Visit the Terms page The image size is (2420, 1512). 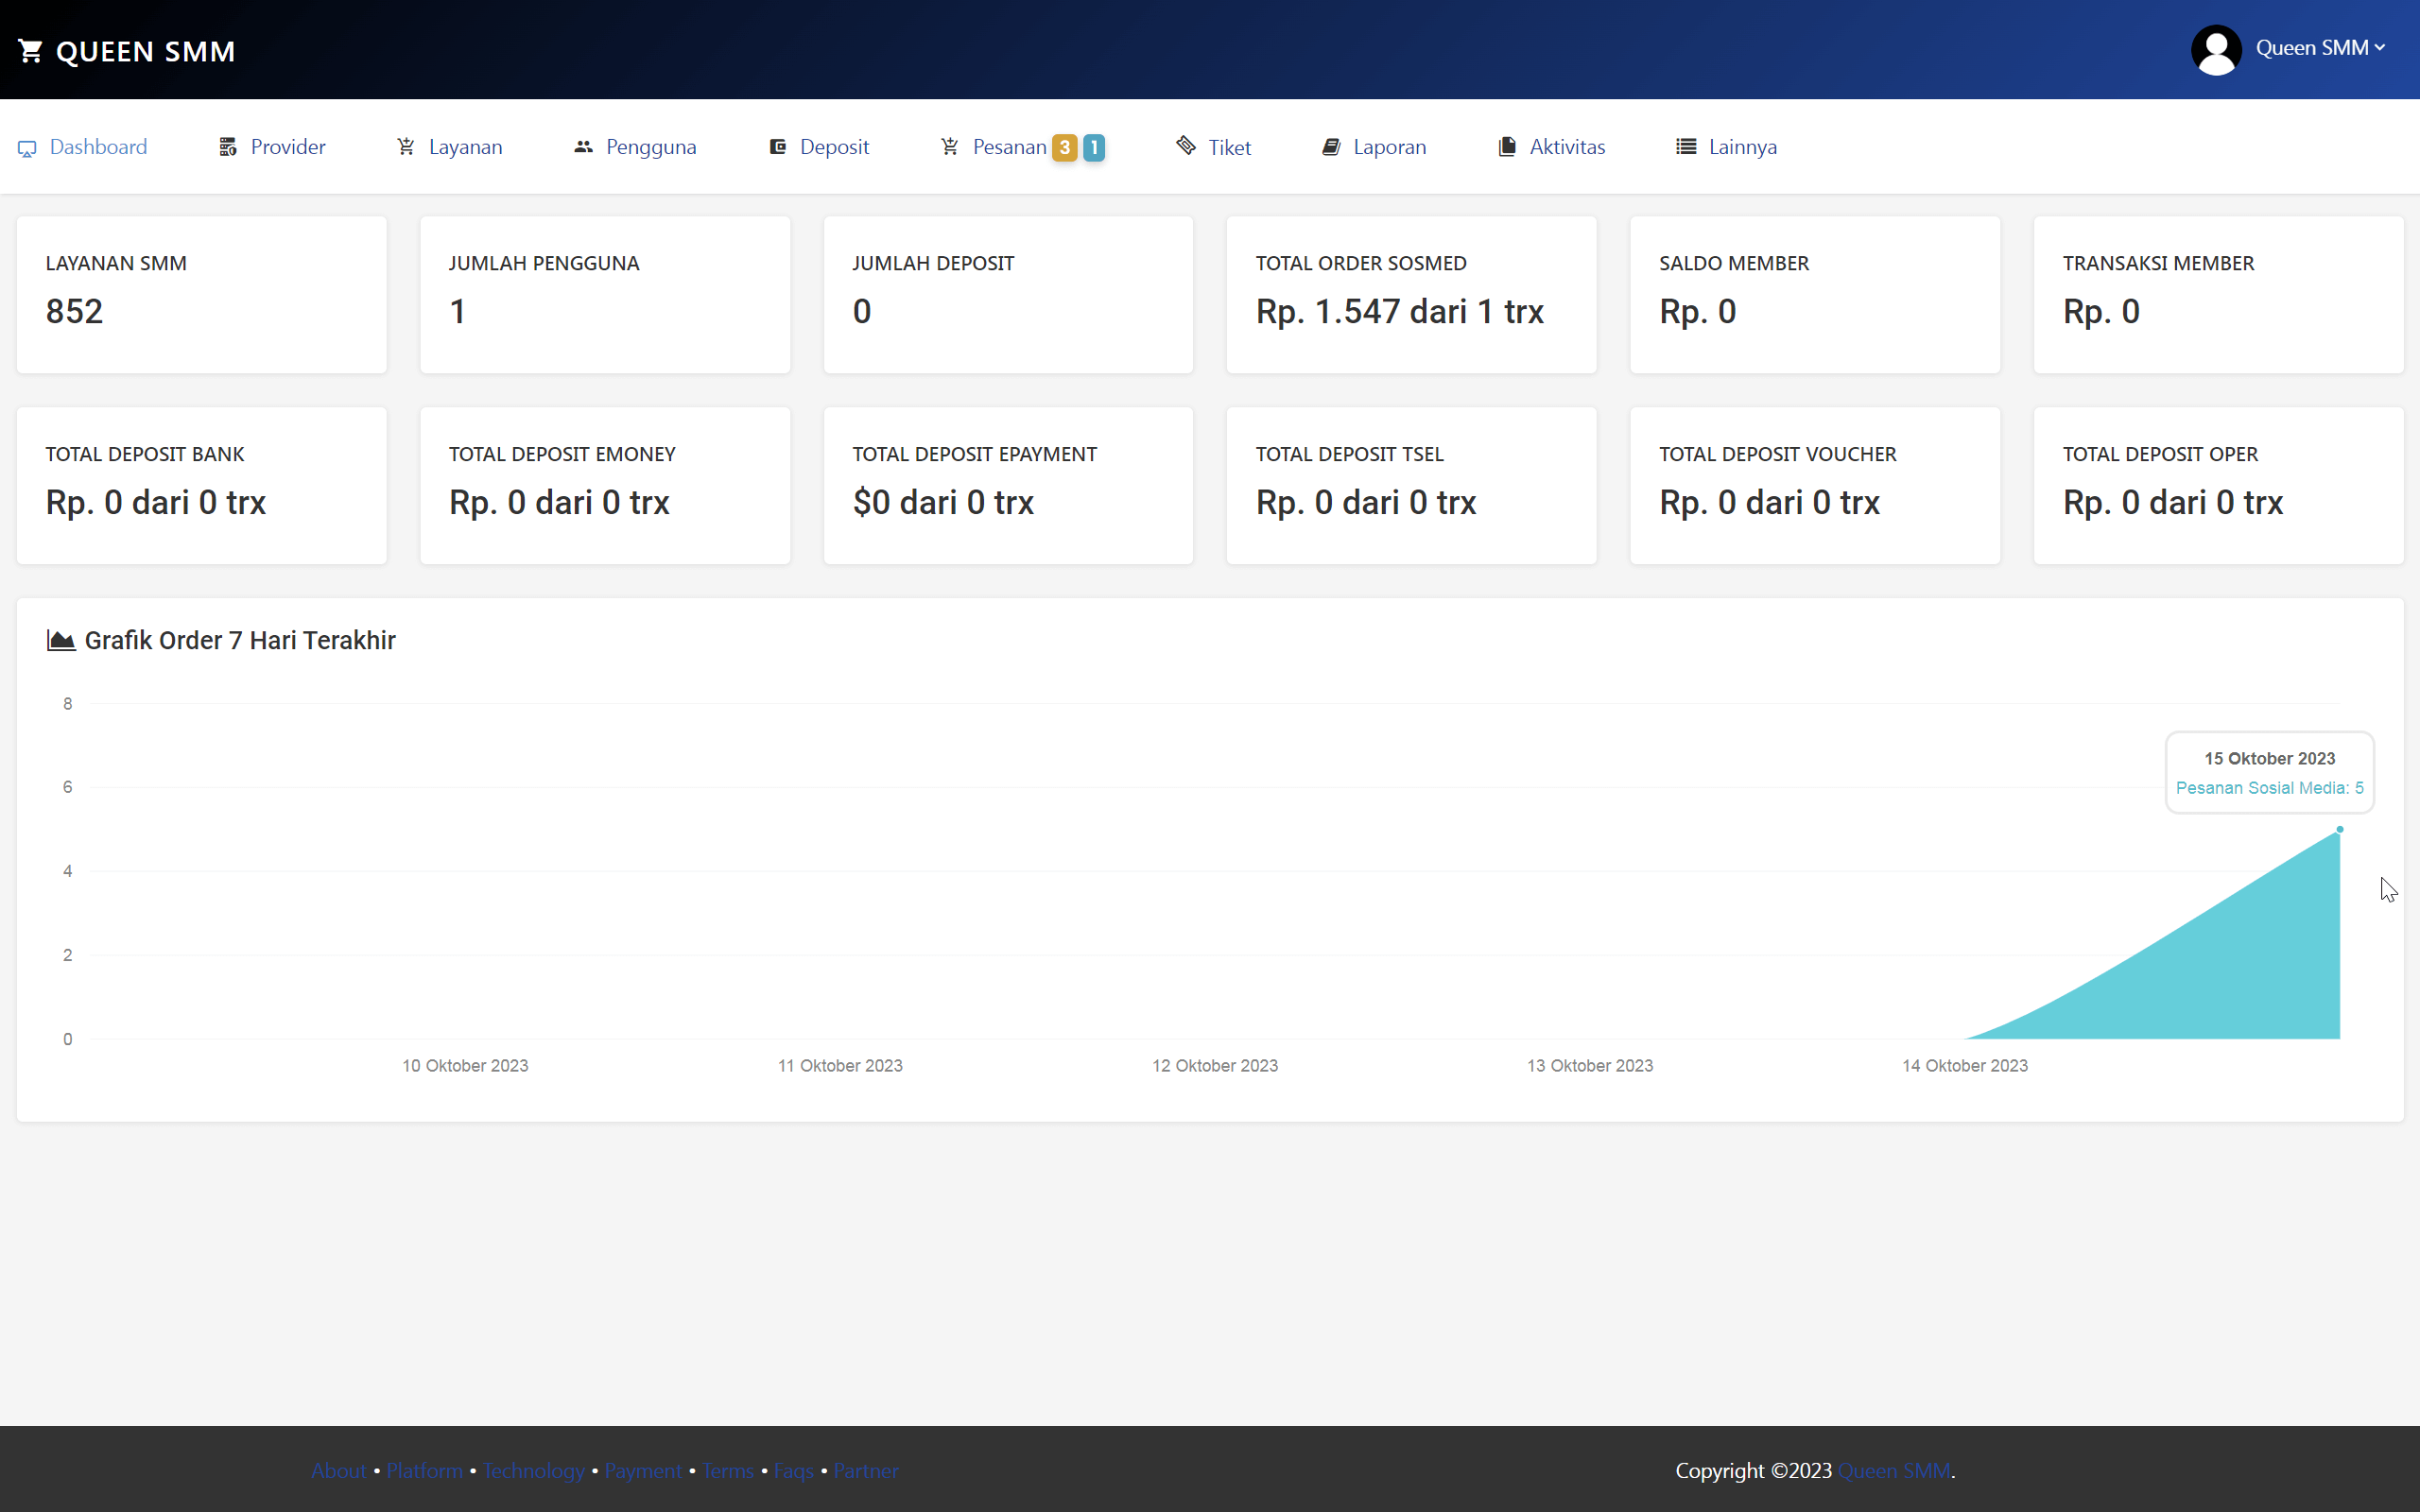[x=727, y=1470]
